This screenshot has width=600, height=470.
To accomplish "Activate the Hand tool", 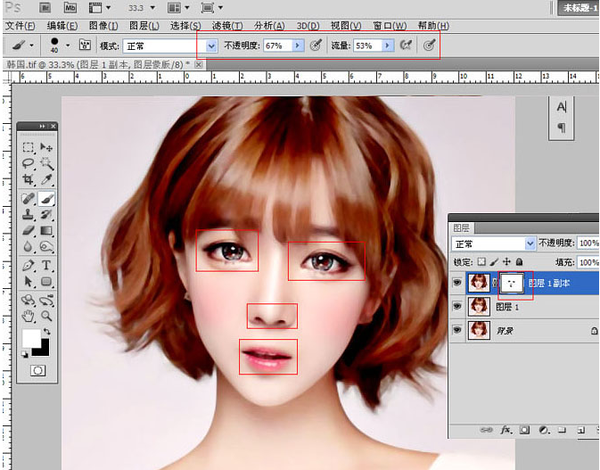I will click(29, 317).
